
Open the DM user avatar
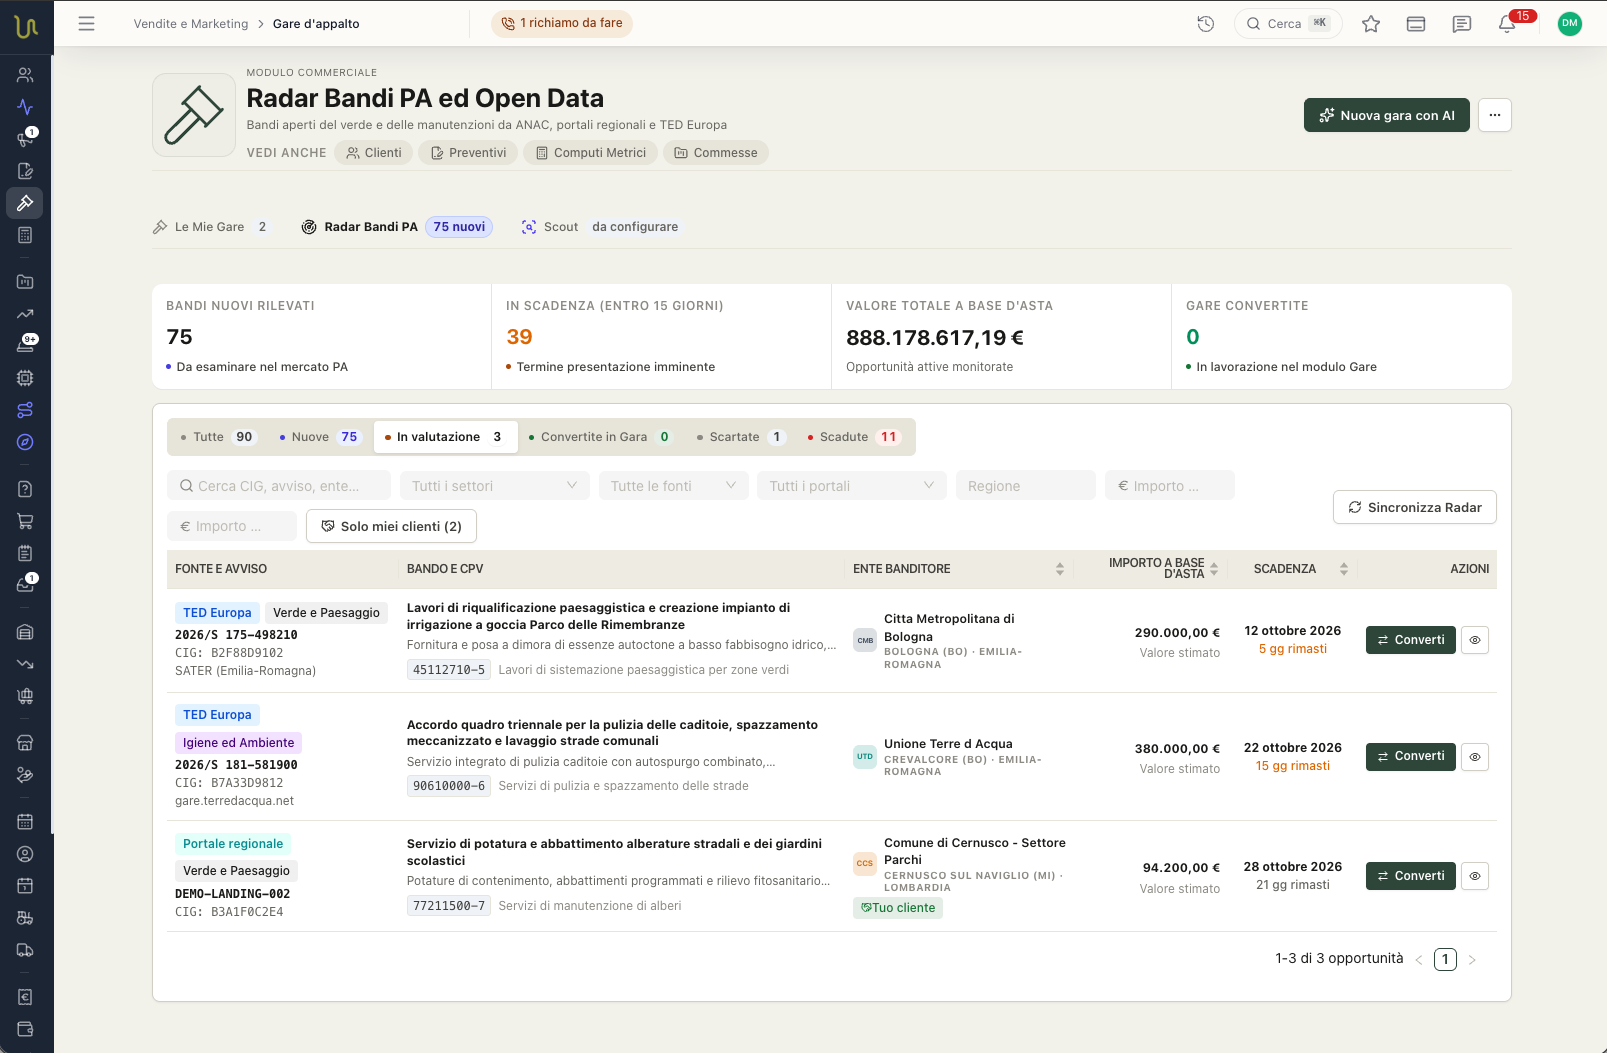(1570, 24)
